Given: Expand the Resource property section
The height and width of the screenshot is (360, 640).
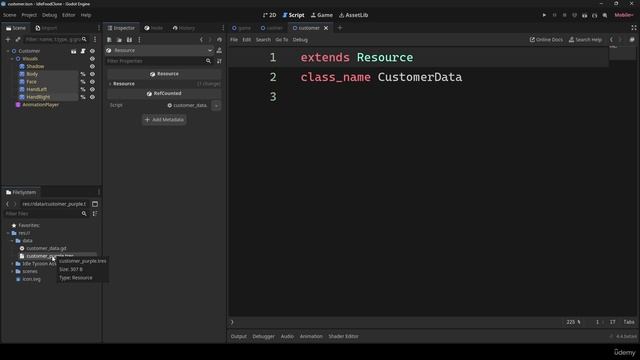Looking at the screenshot, I should (110, 84).
